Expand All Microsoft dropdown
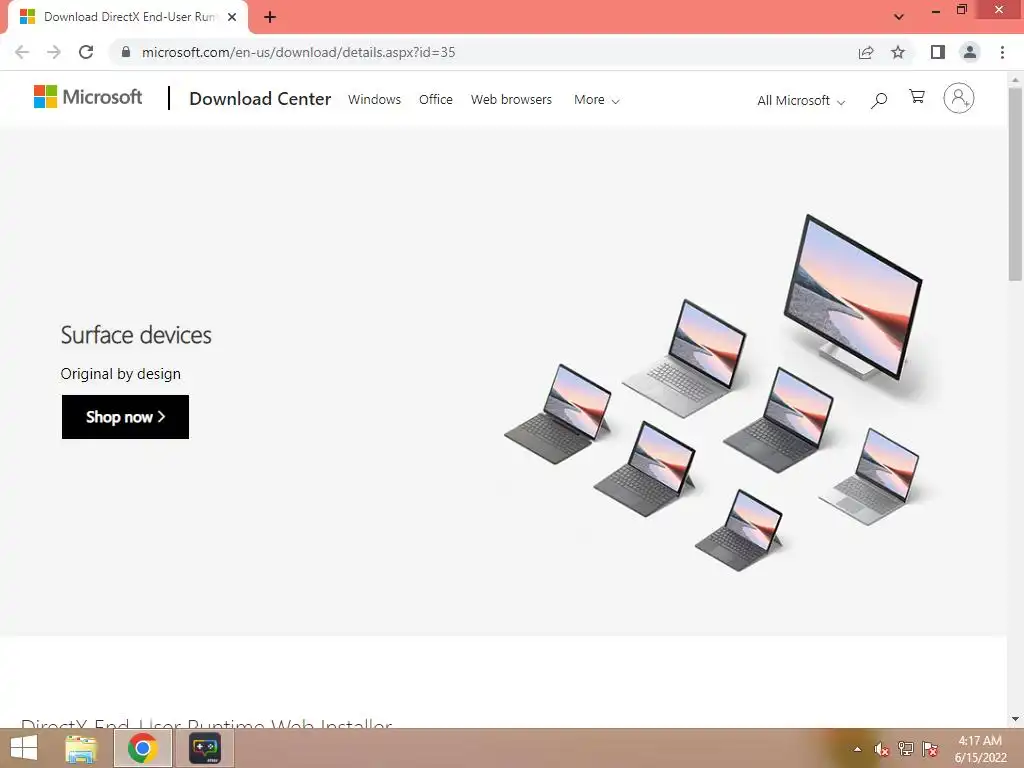The image size is (1024, 768). click(801, 101)
